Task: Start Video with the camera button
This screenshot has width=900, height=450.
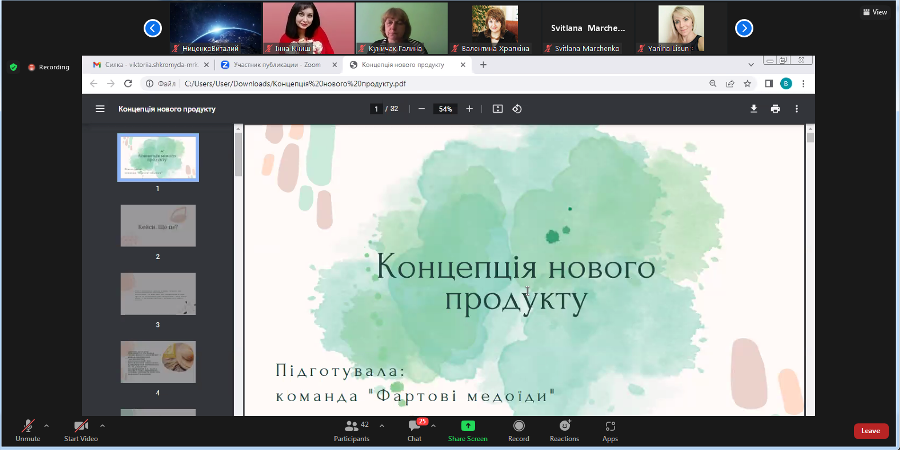Action: click(80, 428)
